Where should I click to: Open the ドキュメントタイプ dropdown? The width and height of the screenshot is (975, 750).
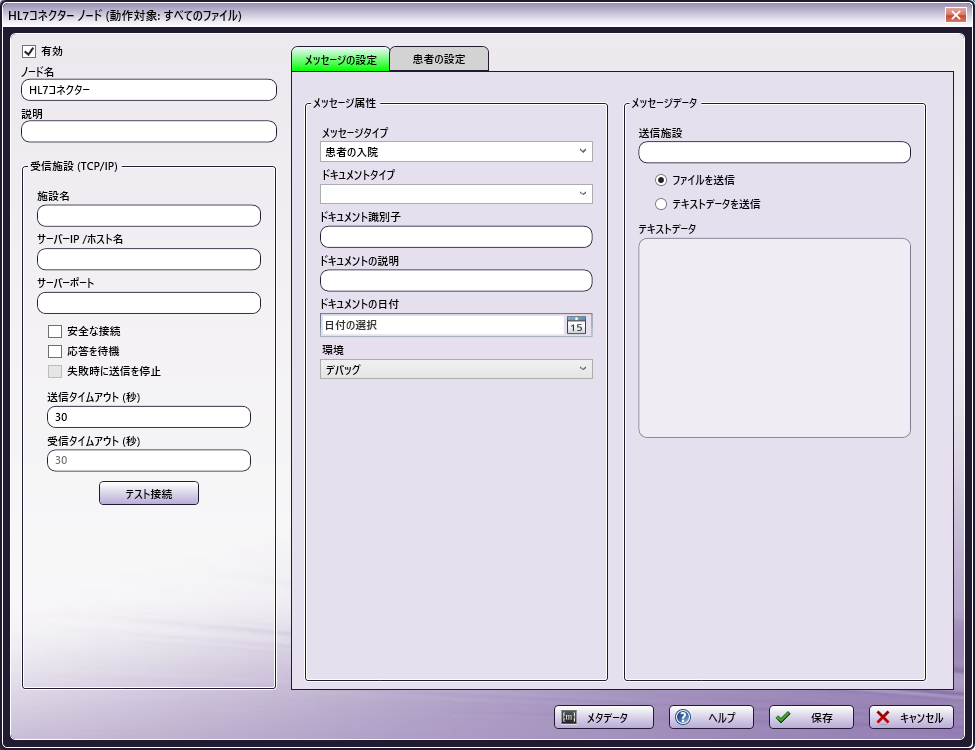(456, 194)
